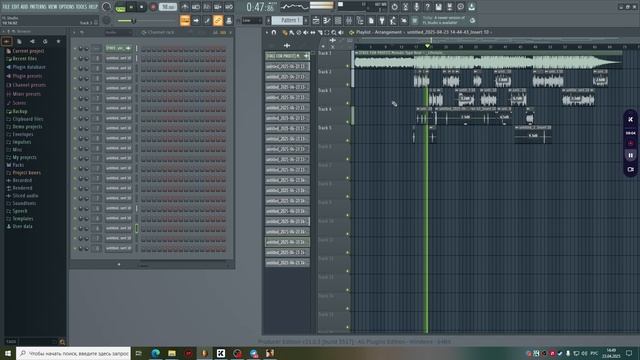
Task: Select the playlist draw pencil tool
Action: click(x=285, y=32)
